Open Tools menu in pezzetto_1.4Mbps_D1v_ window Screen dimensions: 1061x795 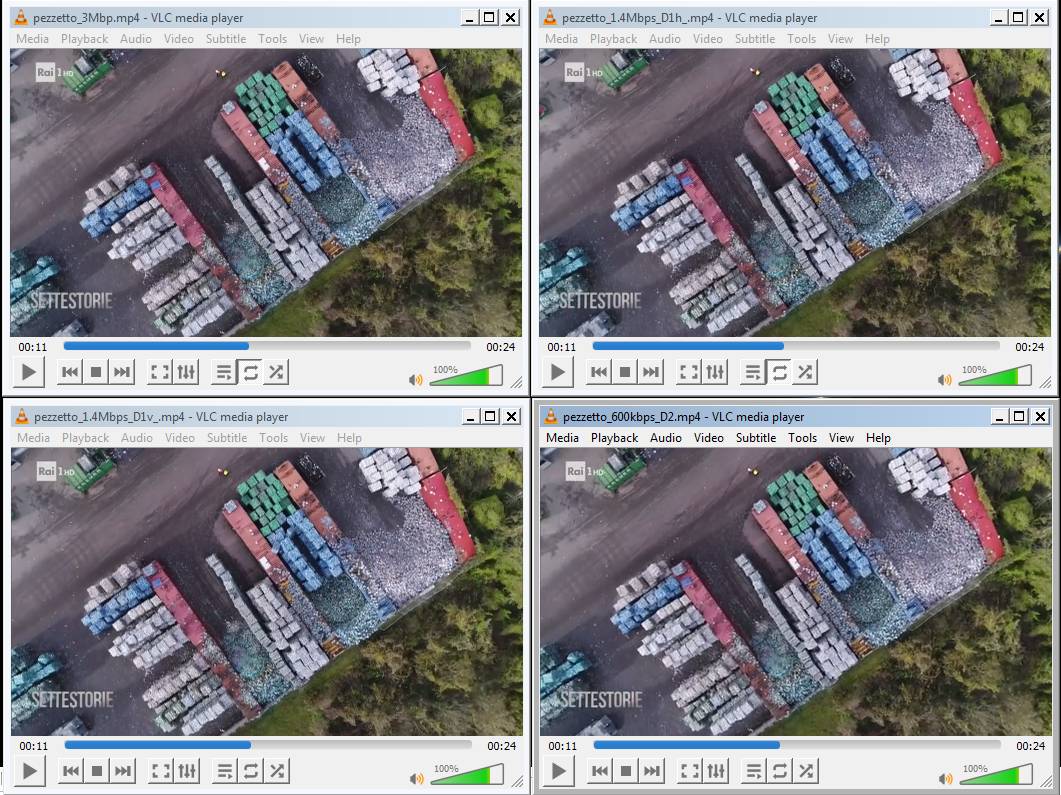pyautogui.click(x=273, y=438)
